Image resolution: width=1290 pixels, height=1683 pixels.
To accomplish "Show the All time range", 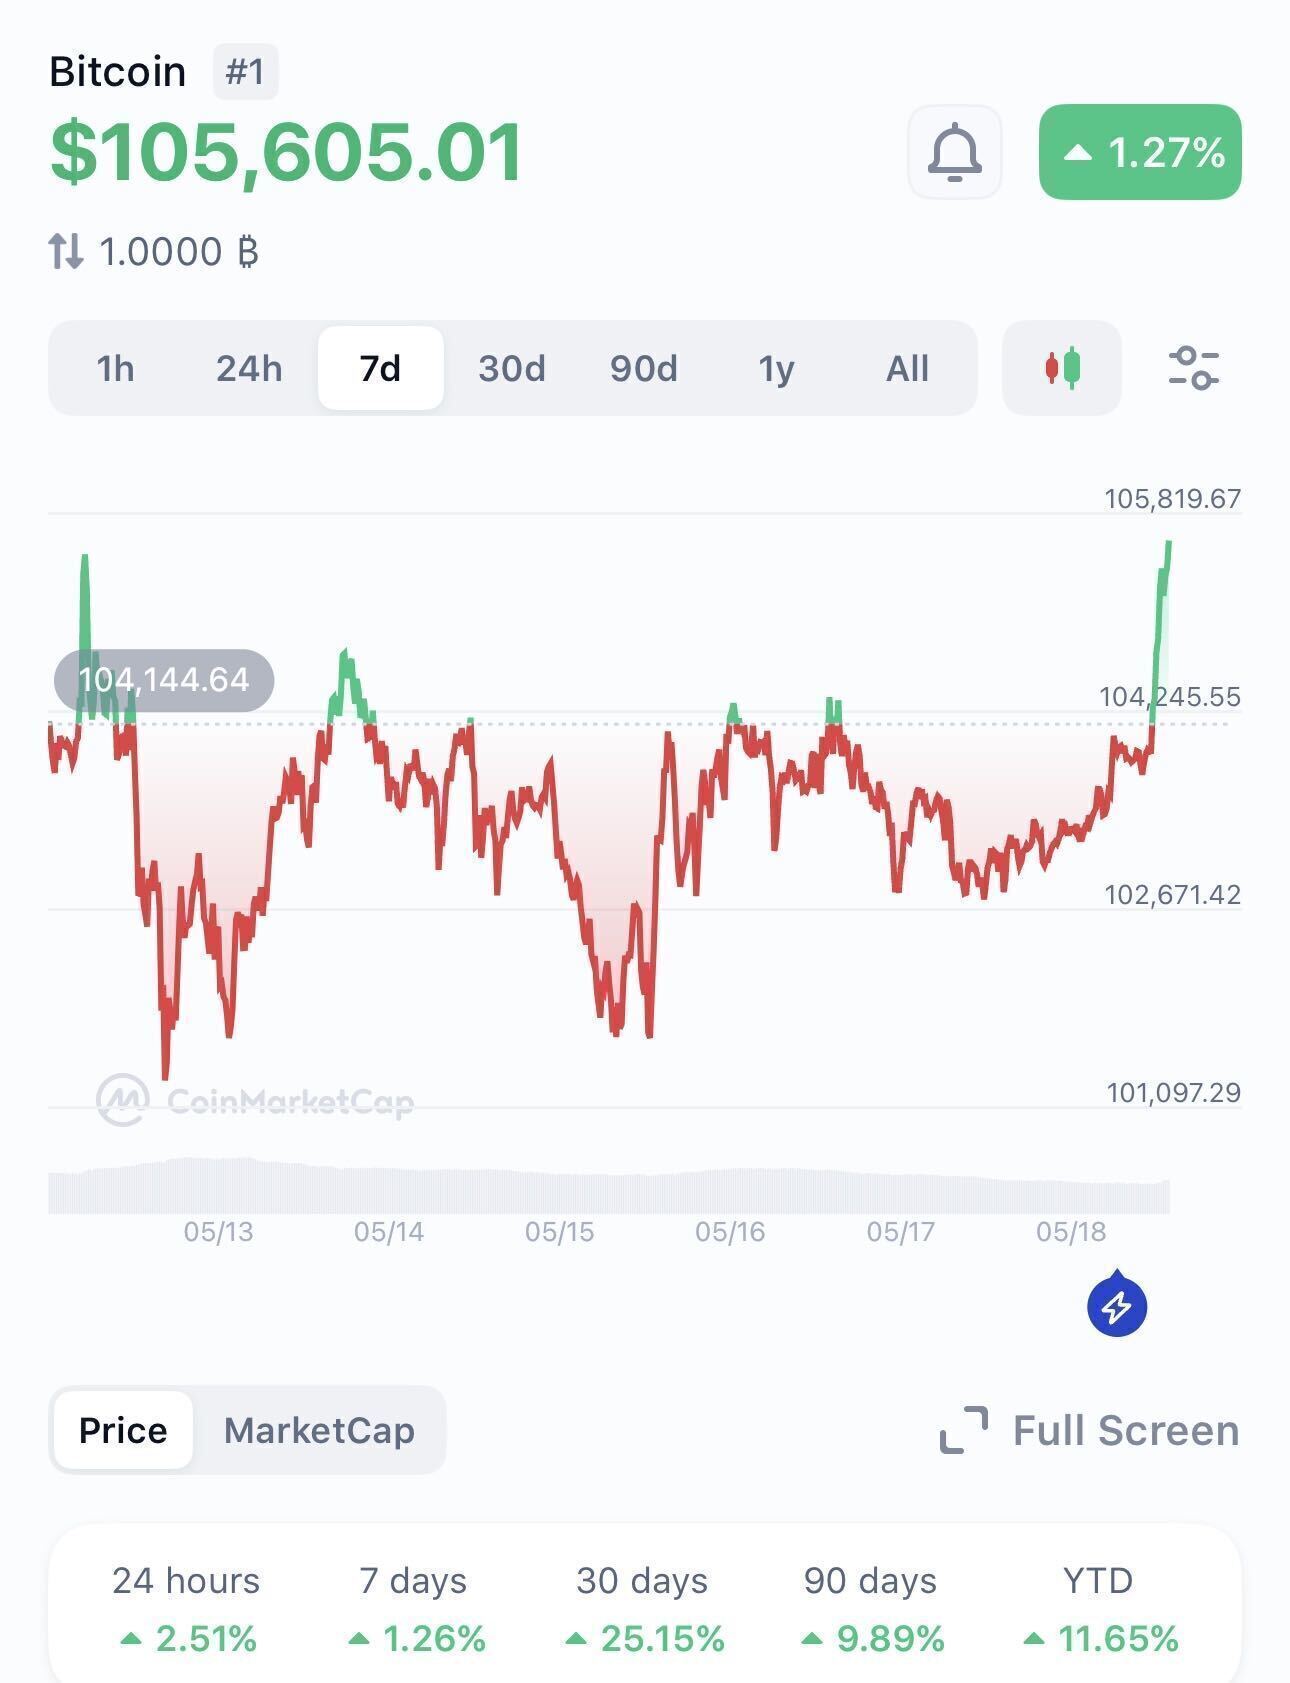I will [x=907, y=368].
